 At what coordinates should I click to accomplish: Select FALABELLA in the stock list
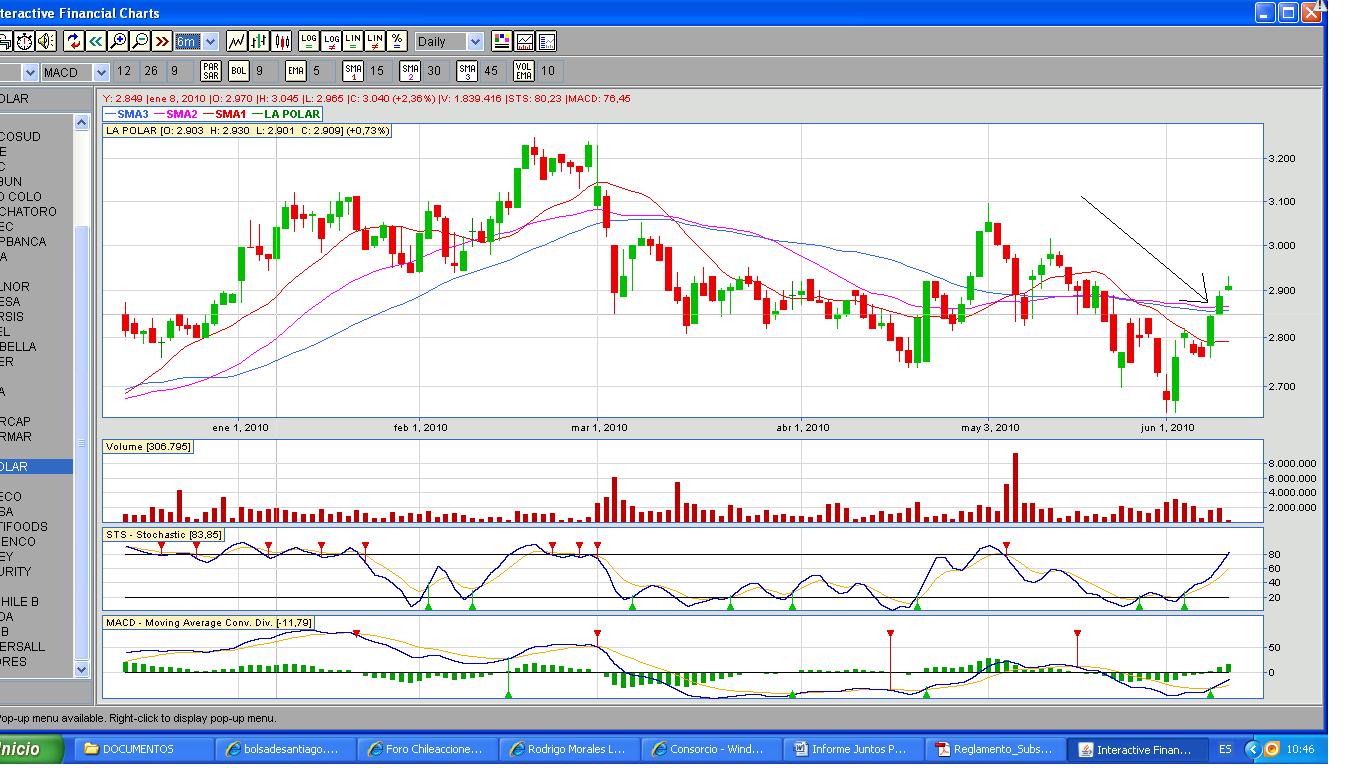(x=18, y=346)
